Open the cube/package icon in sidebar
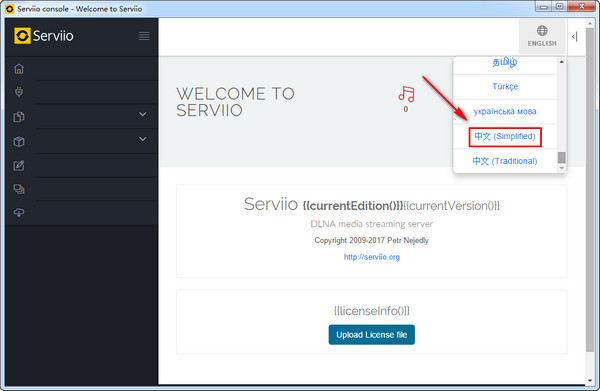 click(x=19, y=142)
